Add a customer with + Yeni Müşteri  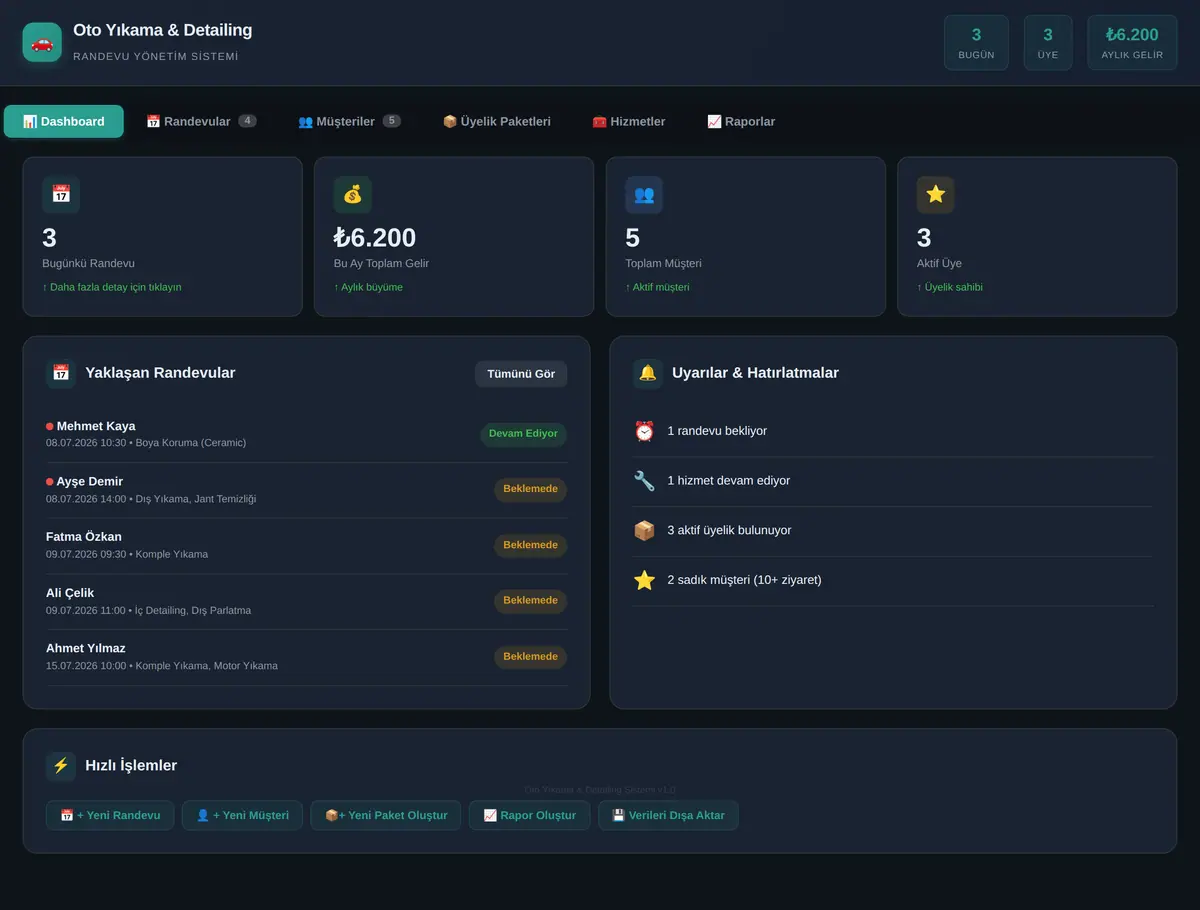click(242, 815)
